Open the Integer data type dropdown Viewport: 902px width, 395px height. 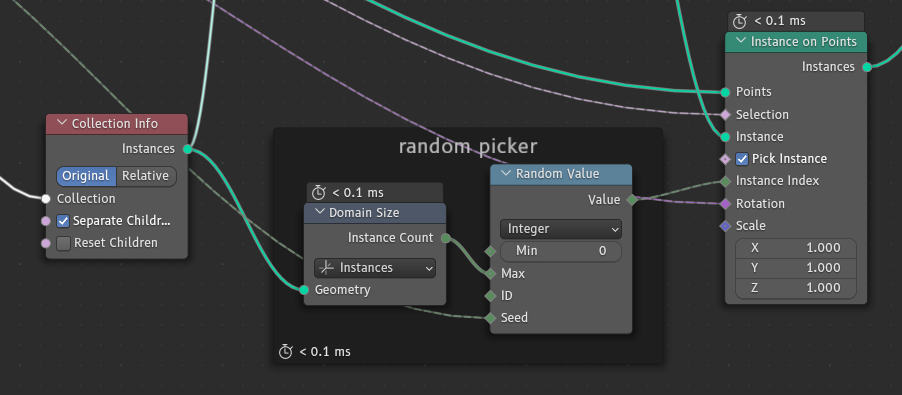pos(561,229)
